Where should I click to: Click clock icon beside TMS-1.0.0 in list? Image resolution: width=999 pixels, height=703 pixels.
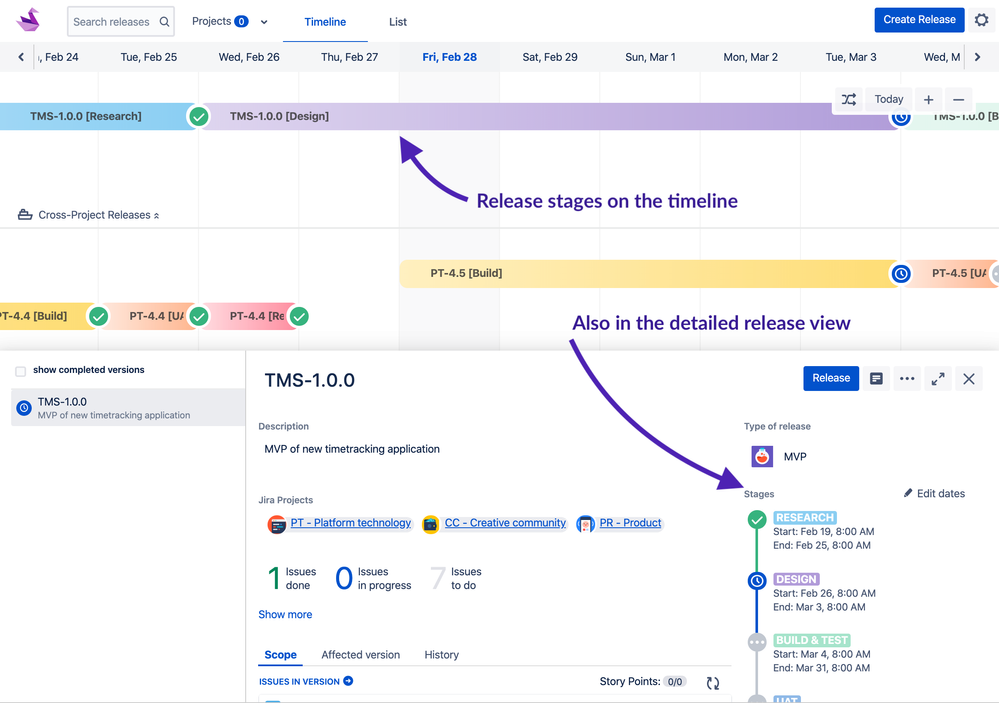[24, 408]
